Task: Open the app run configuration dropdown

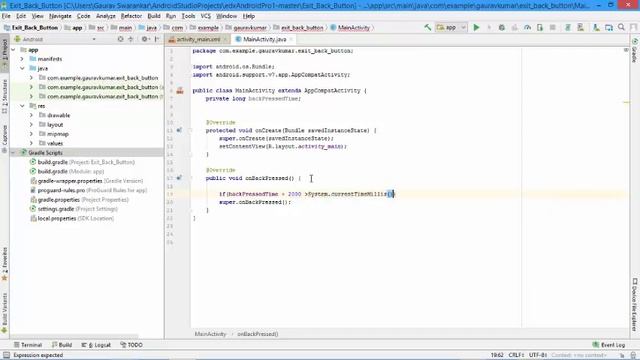Action: tap(451, 28)
